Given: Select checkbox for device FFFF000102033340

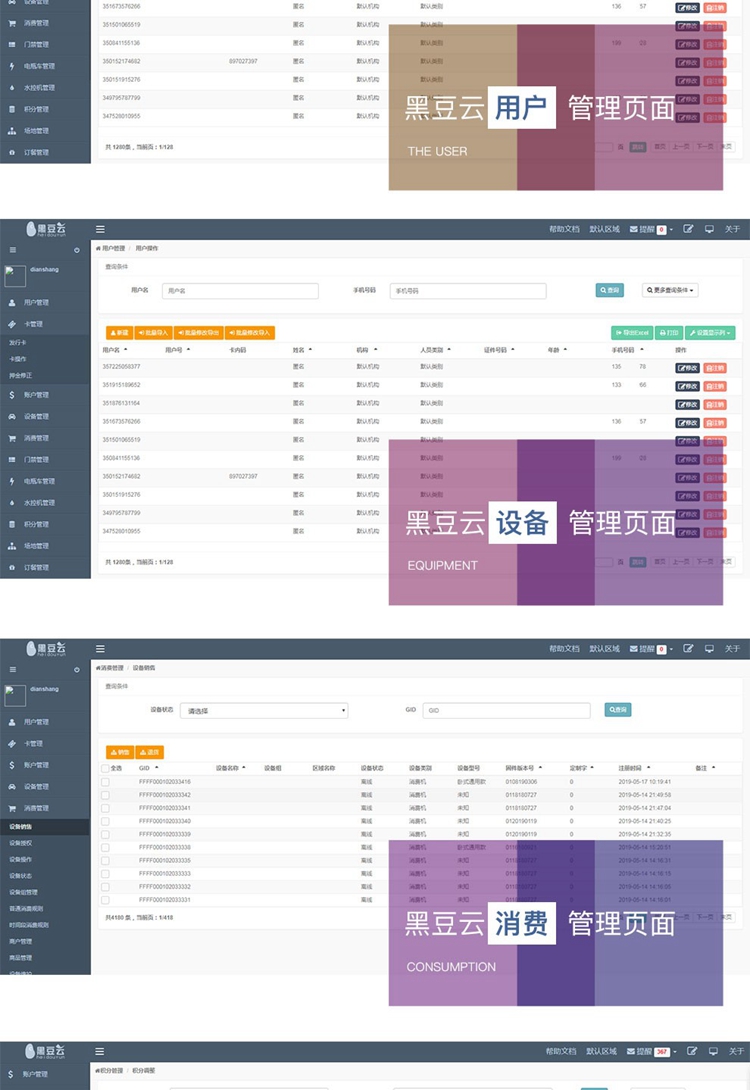Looking at the screenshot, I should 106,821.
